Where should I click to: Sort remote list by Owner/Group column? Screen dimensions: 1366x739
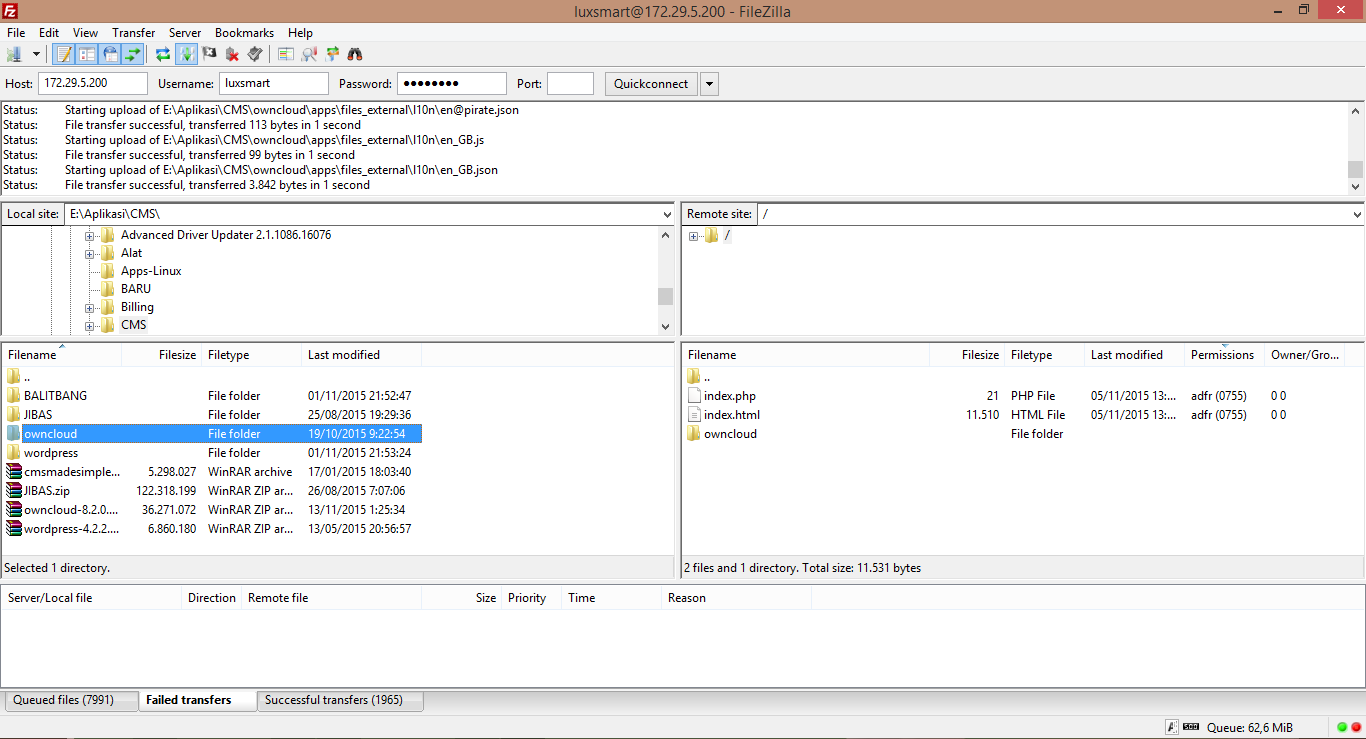[1304, 355]
